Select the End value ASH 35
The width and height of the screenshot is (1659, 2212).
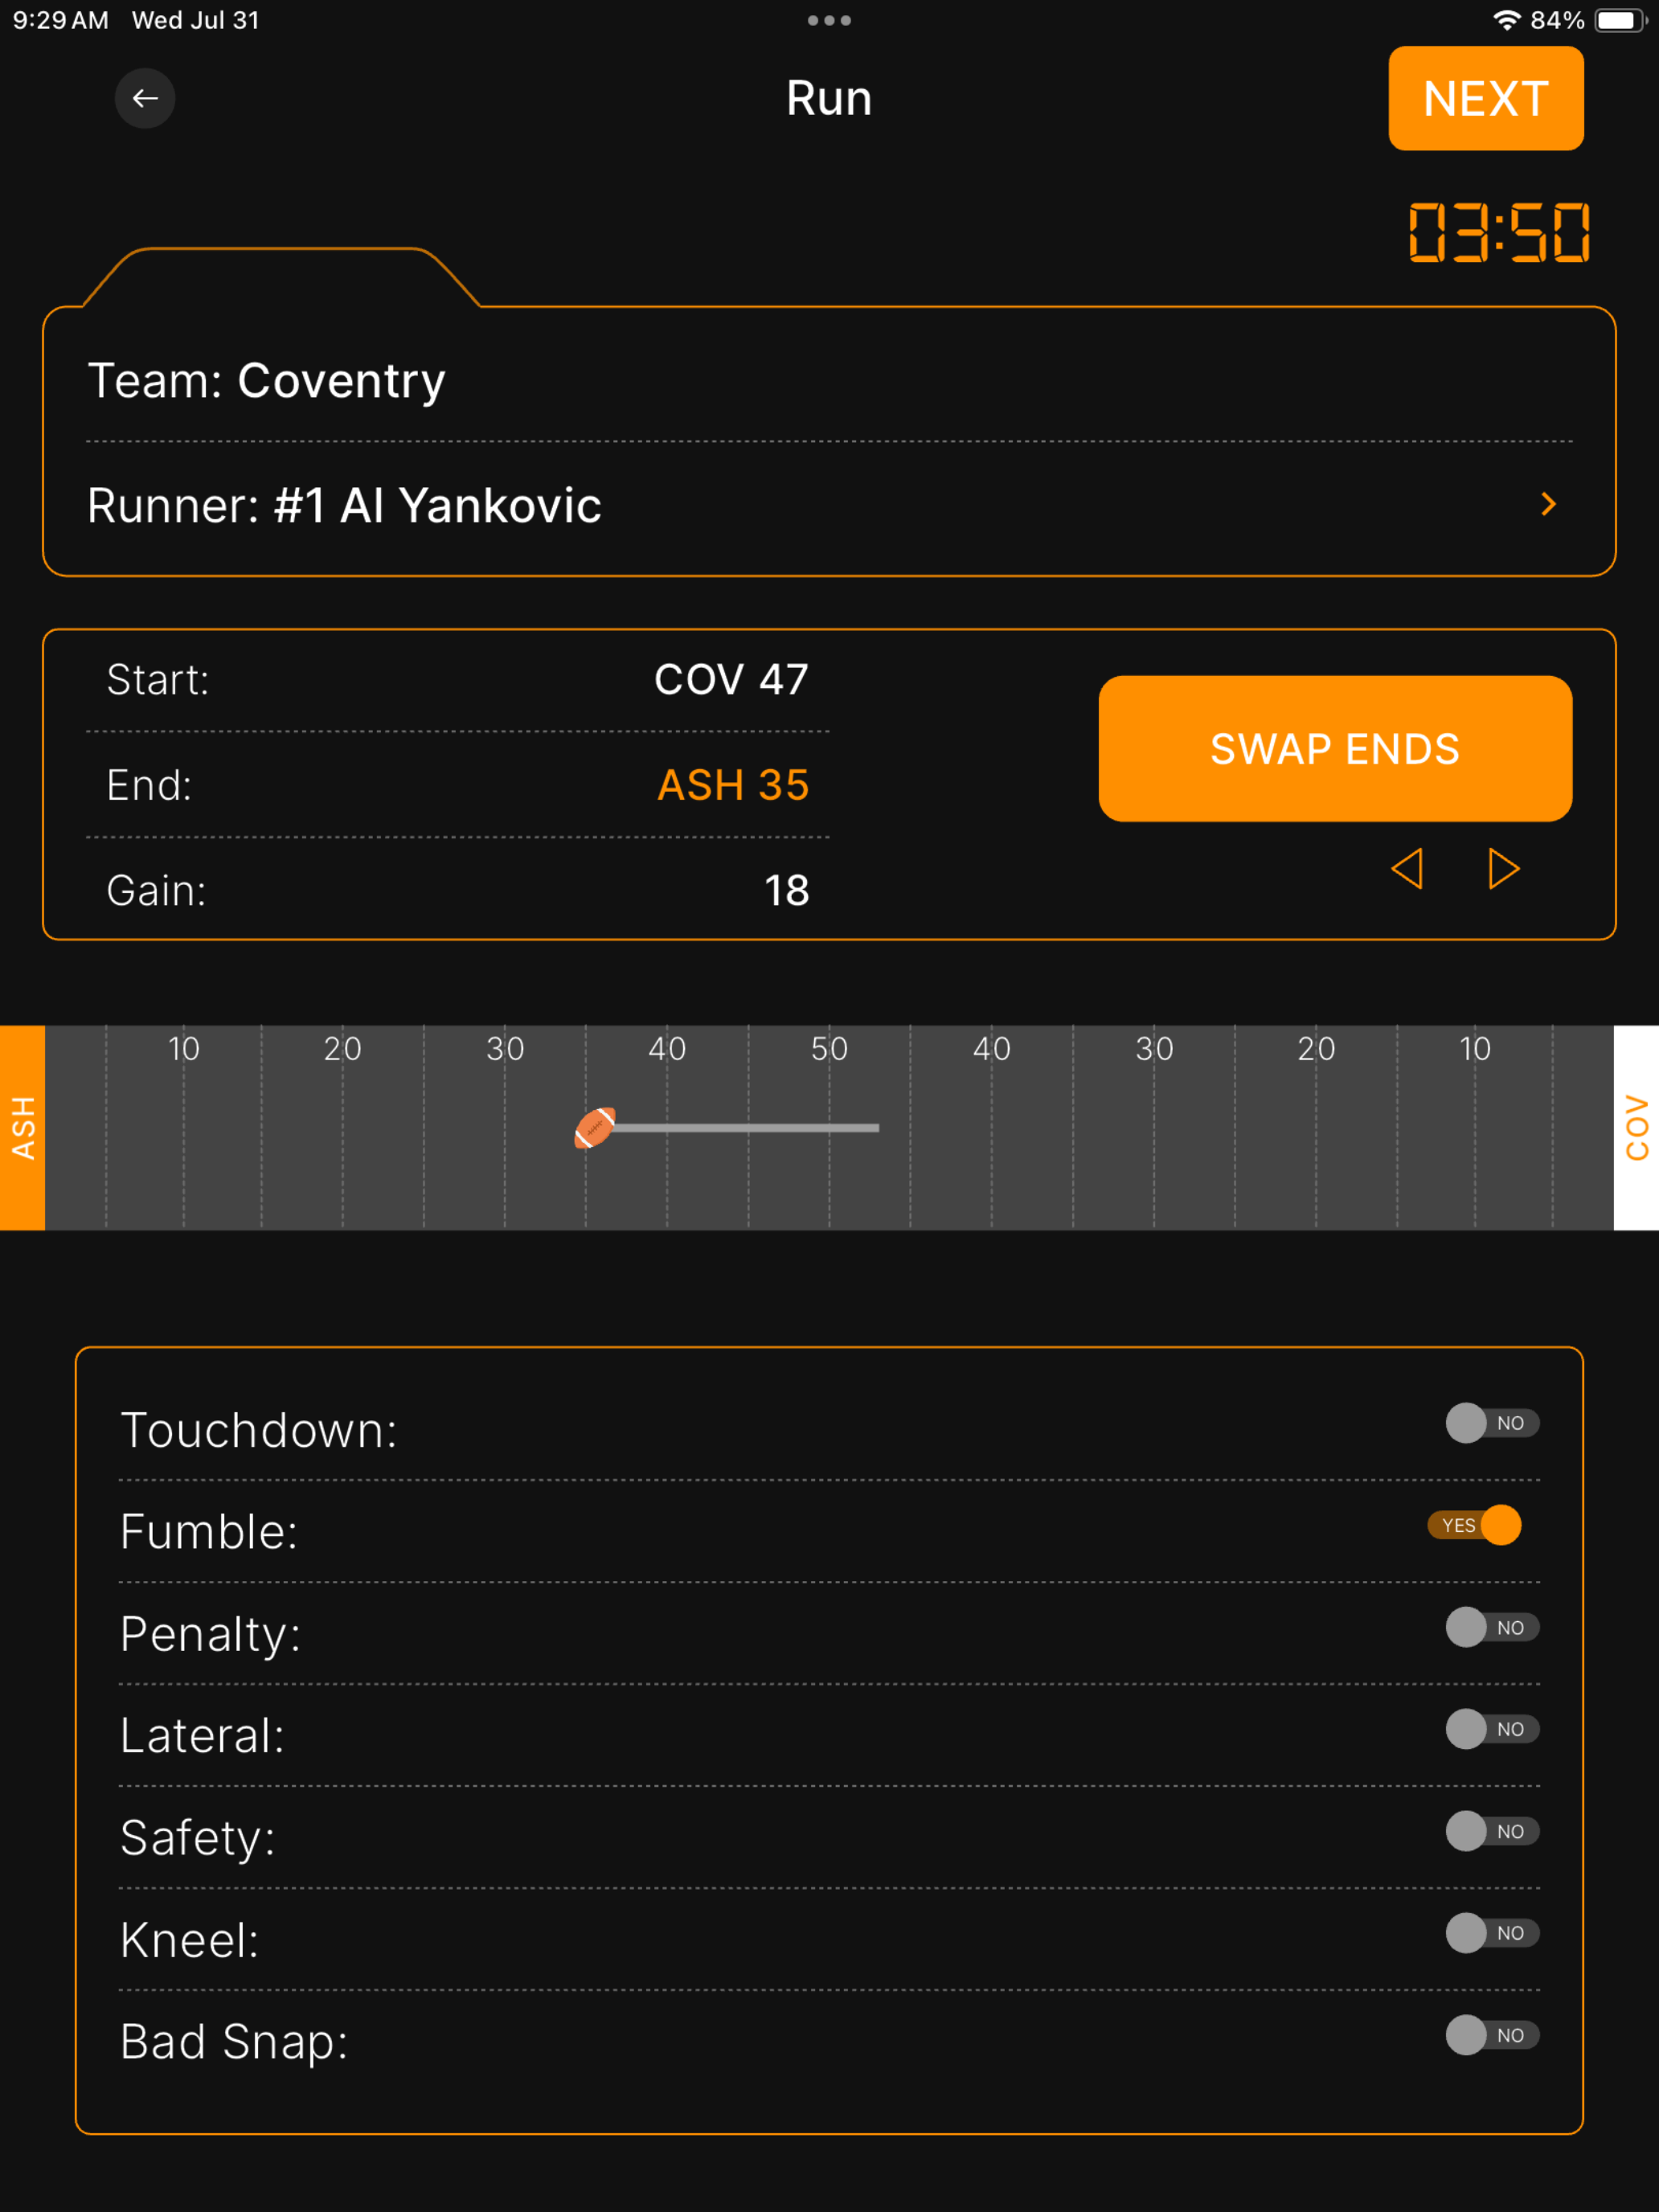[x=733, y=785]
